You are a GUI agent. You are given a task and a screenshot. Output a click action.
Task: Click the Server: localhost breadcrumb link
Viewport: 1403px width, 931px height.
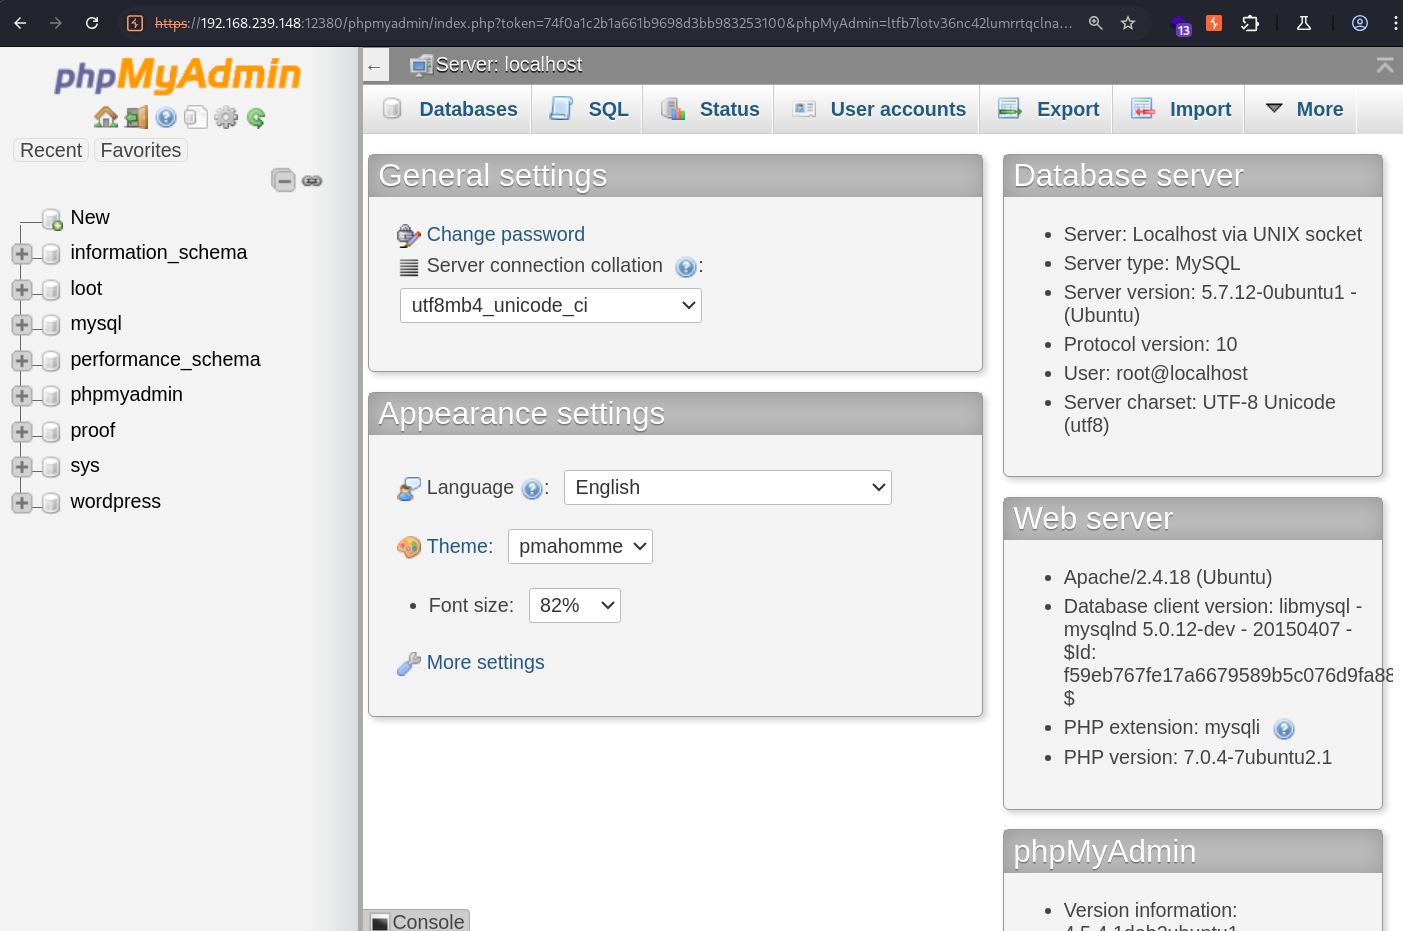point(509,65)
